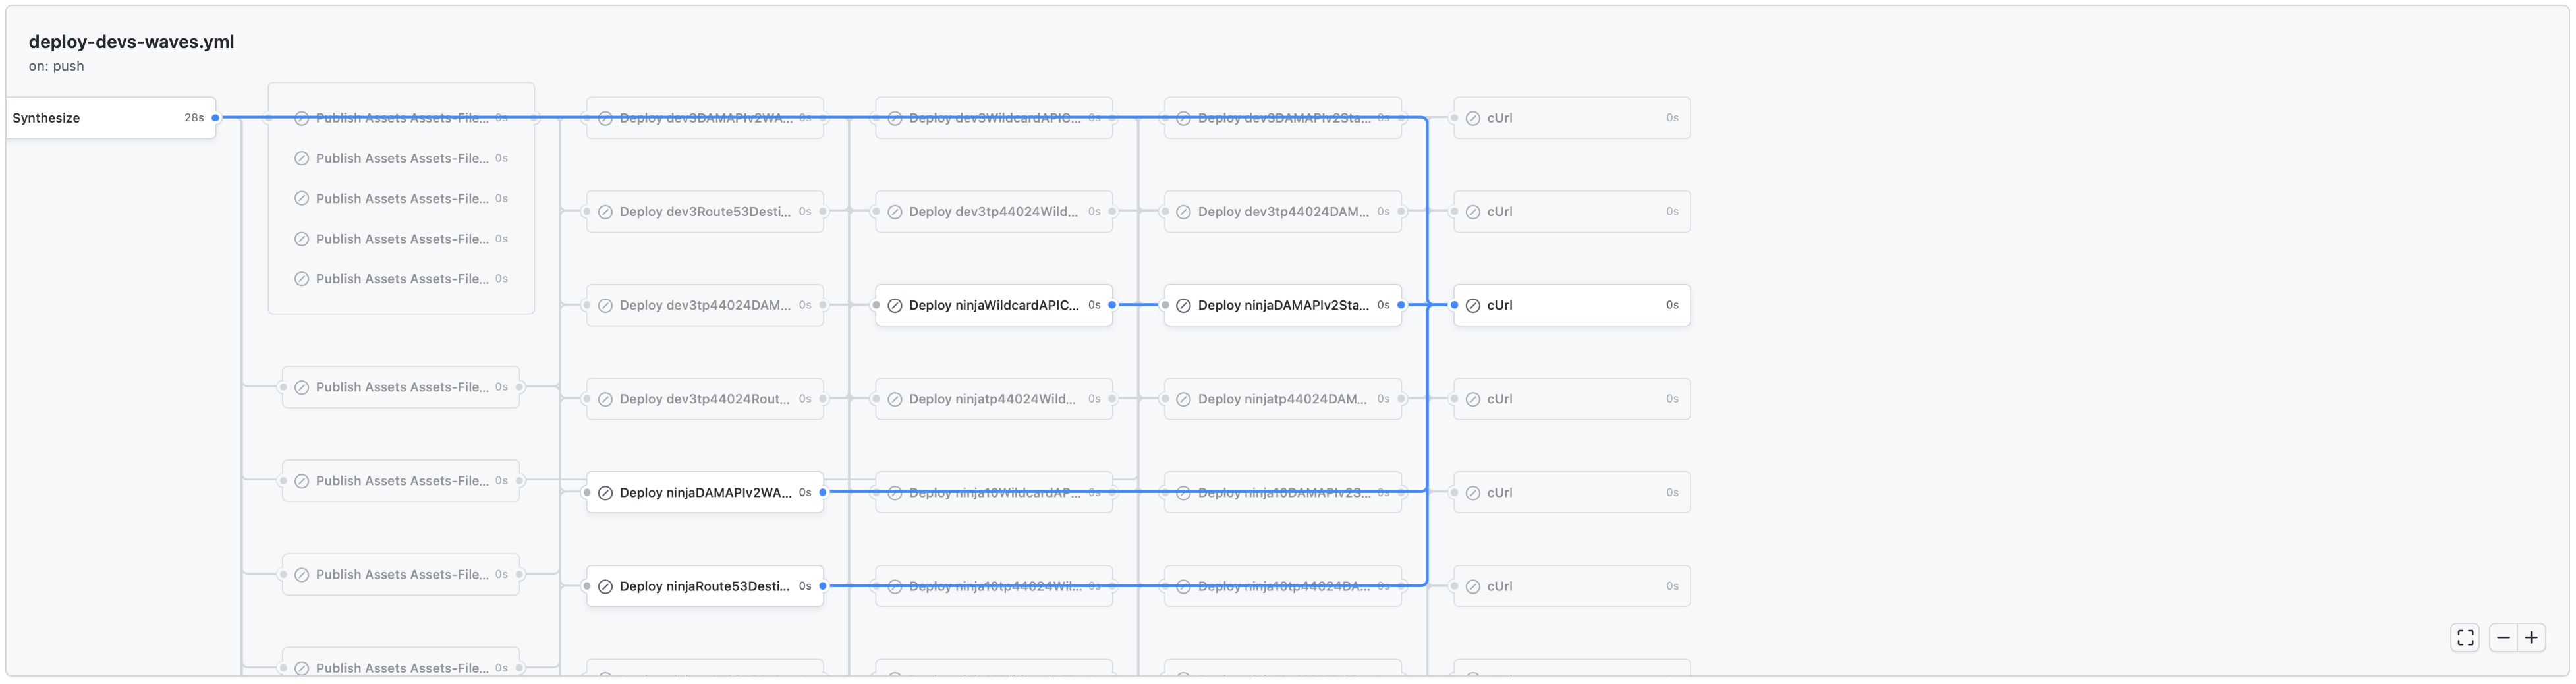Click the fullscreen graph icon

coord(2465,637)
